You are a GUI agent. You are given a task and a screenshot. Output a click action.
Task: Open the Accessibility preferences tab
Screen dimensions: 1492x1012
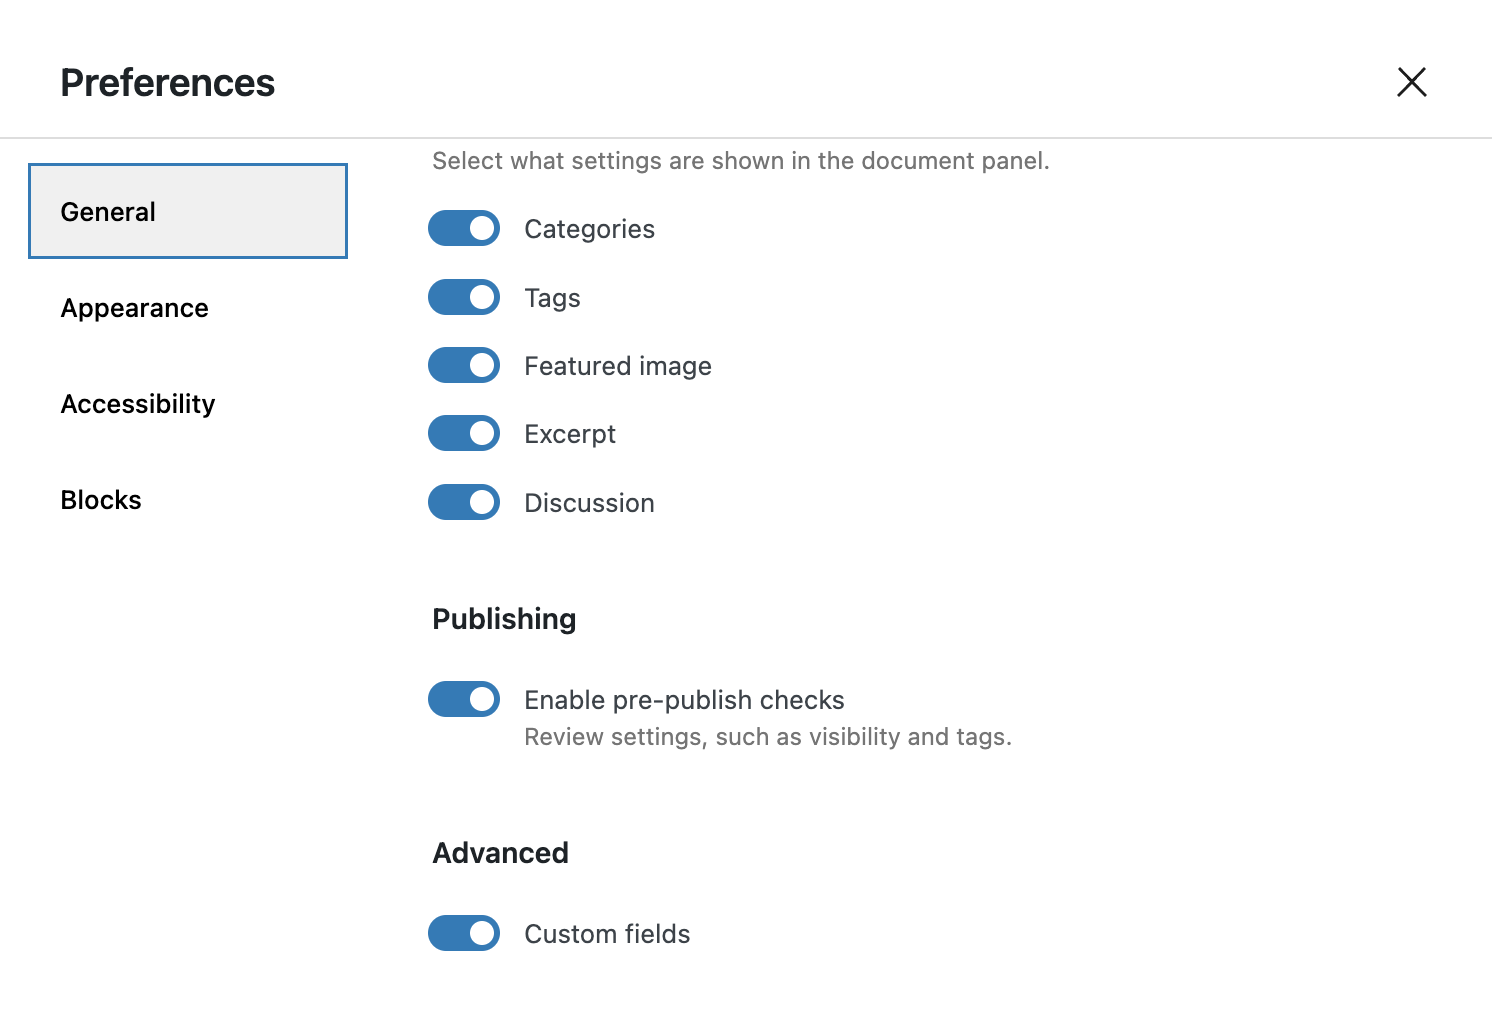138,404
